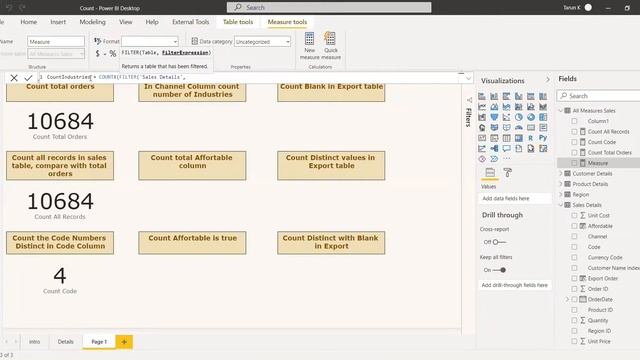Select the Funnel chart visual
The image size is (640, 360).
click(x=494, y=117)
